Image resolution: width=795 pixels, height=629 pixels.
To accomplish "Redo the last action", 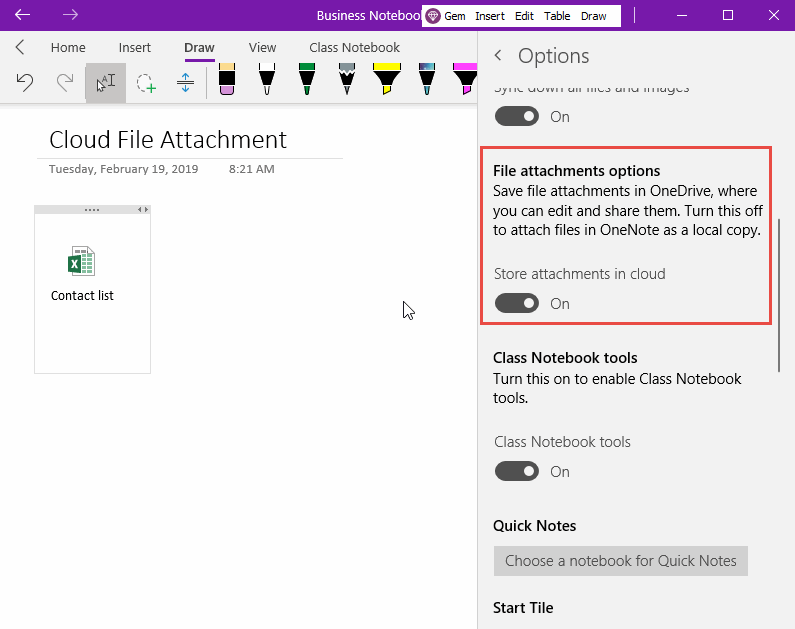I will pyautogui.click(x=65, y=82).
